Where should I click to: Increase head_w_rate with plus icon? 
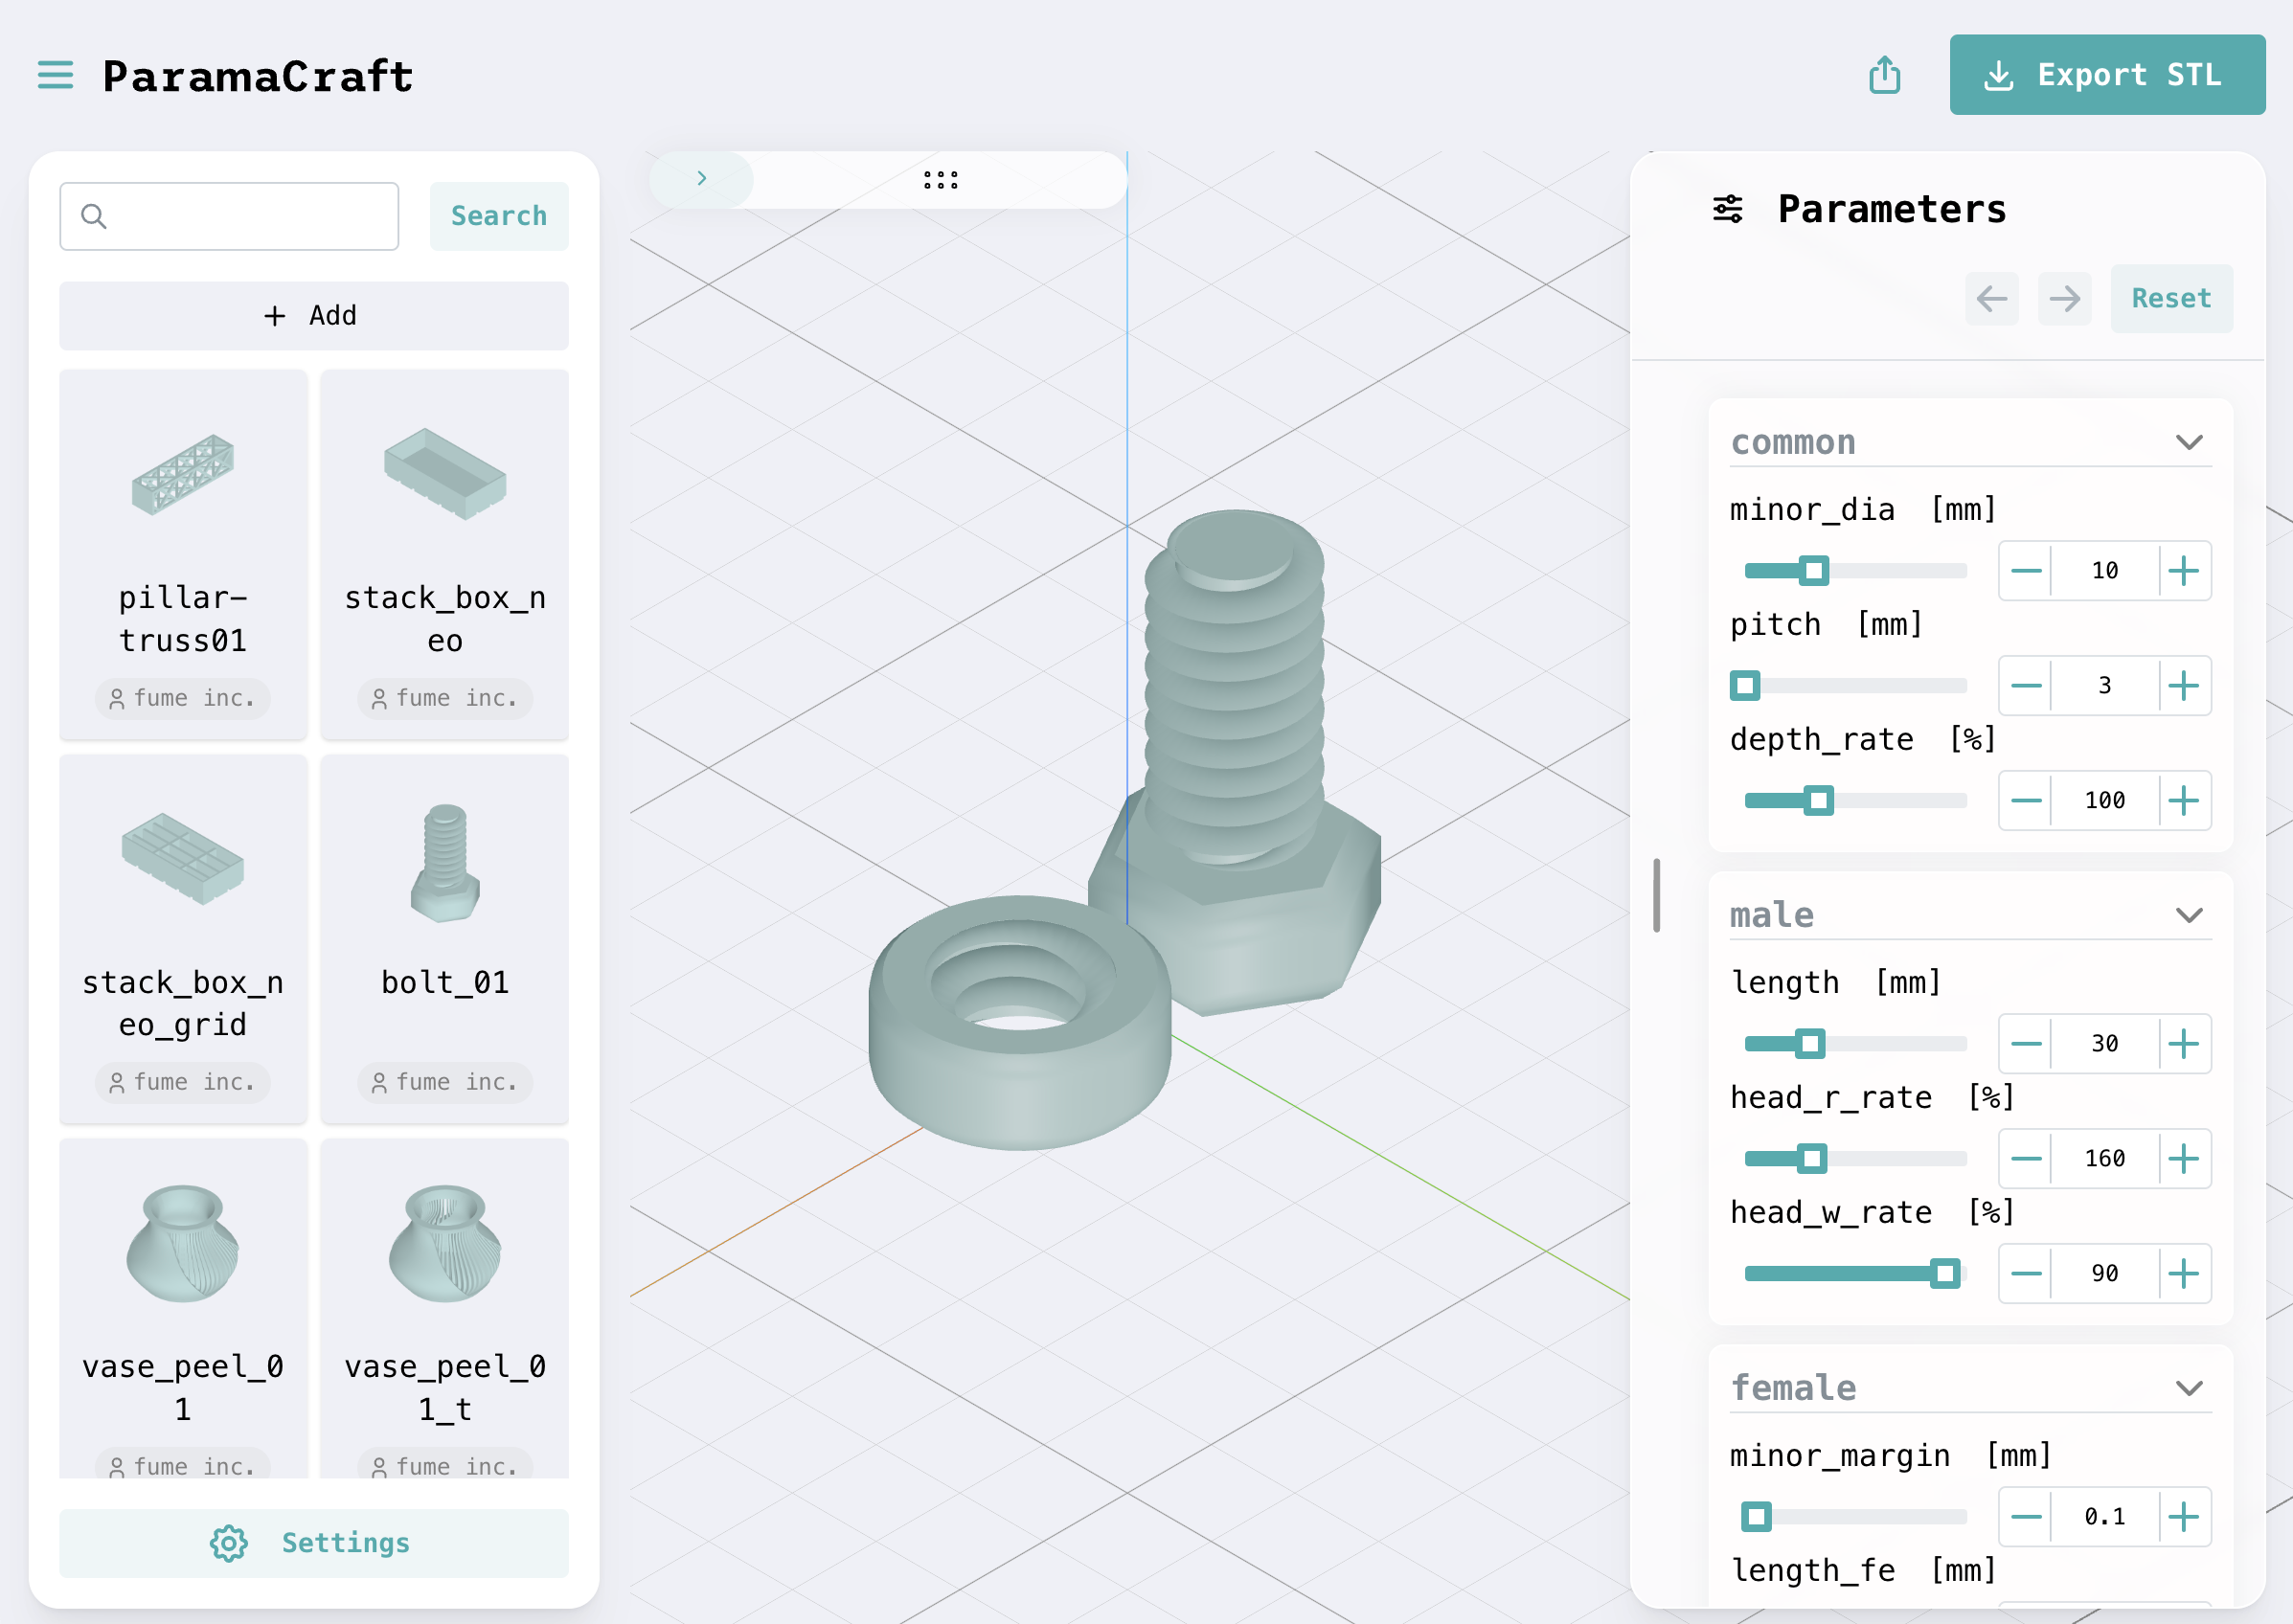[x=2183, y=1273]
